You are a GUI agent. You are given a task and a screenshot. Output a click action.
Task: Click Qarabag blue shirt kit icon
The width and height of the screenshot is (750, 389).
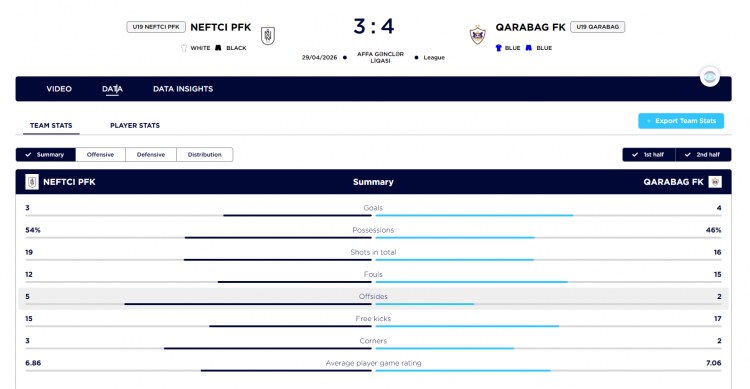[498, 48]
